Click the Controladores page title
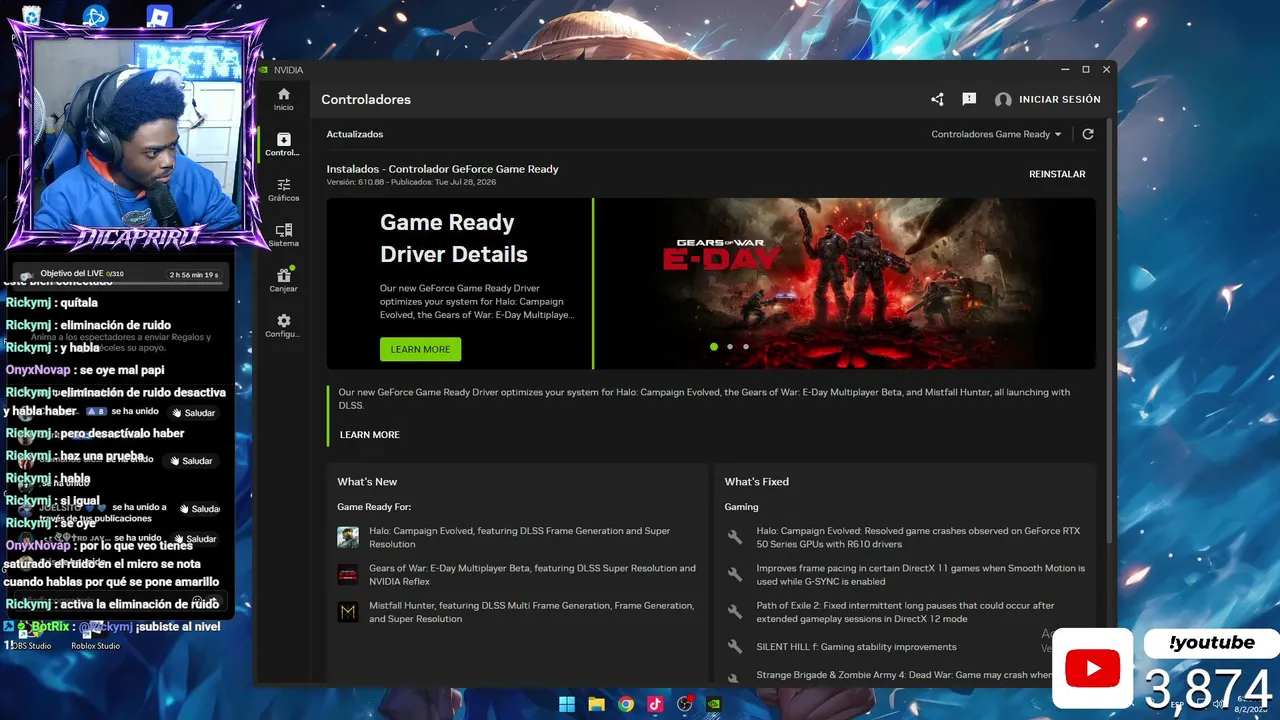Screen dimensions: 1280x720 tap(366, 100)
